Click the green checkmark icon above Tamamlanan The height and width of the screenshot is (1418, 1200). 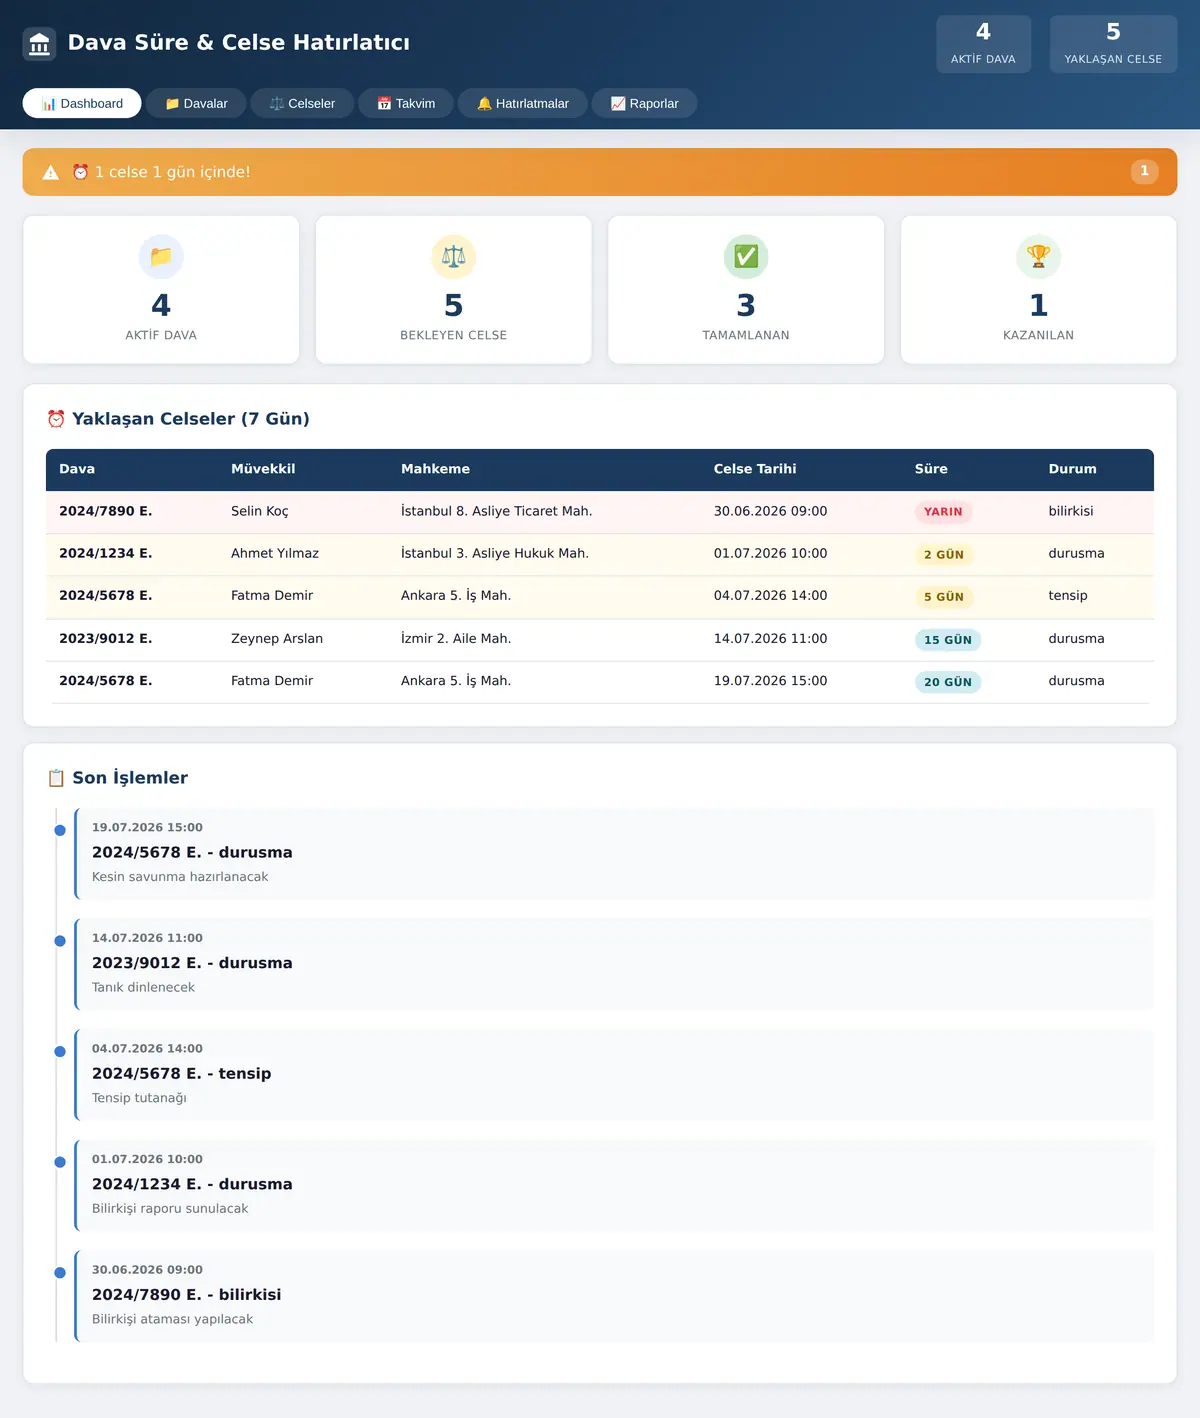point(746,257)
